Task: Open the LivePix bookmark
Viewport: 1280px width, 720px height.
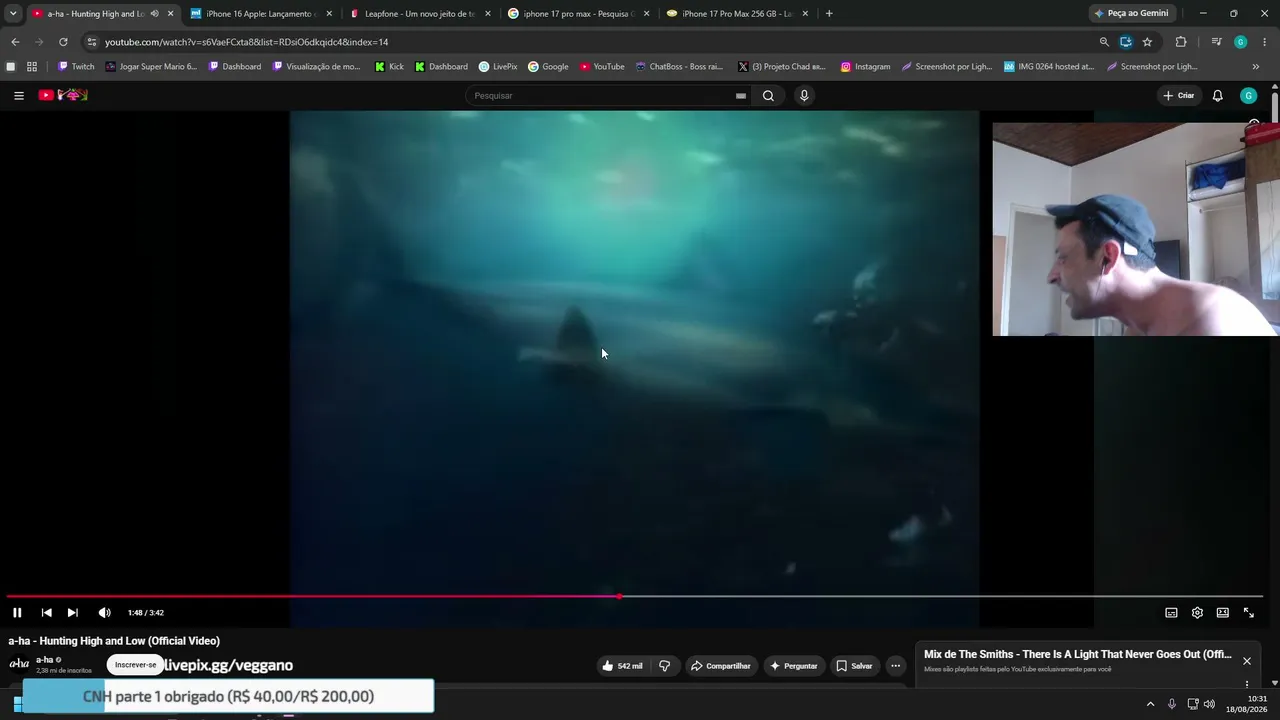Action: pos(498,67)
